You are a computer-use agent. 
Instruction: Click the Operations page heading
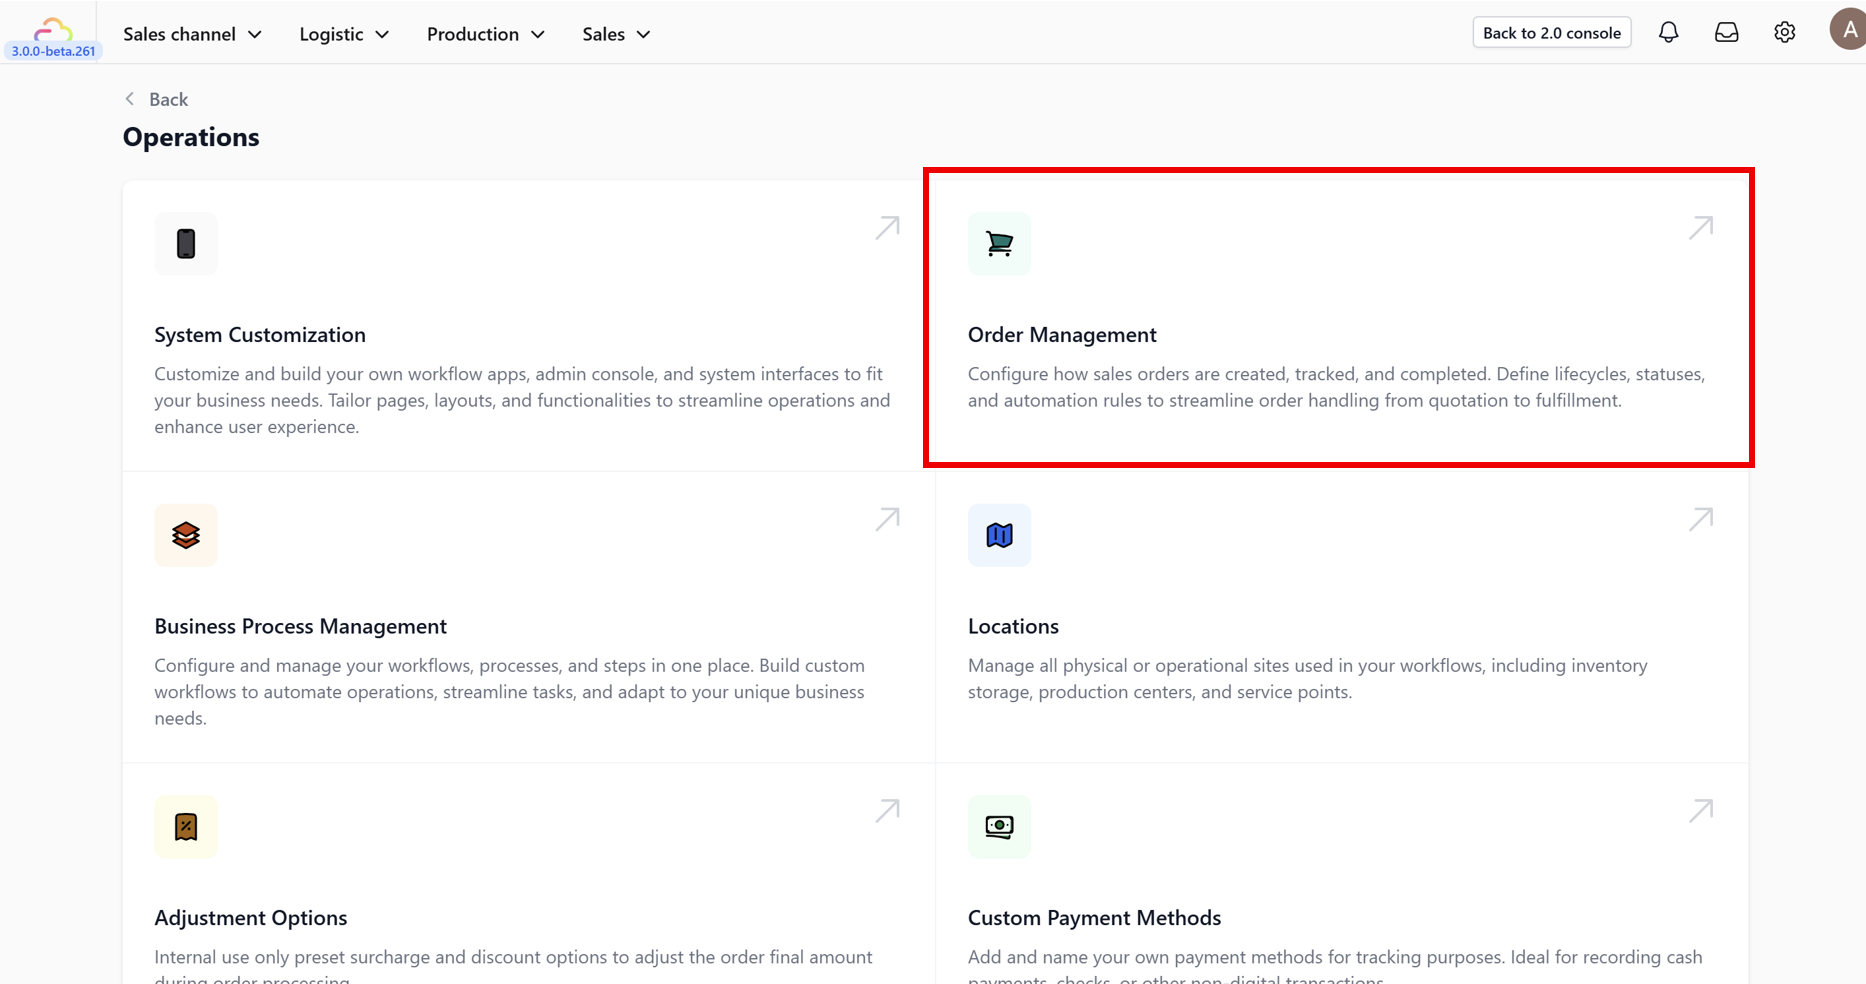pyautogui.click(x=191, y=137)
